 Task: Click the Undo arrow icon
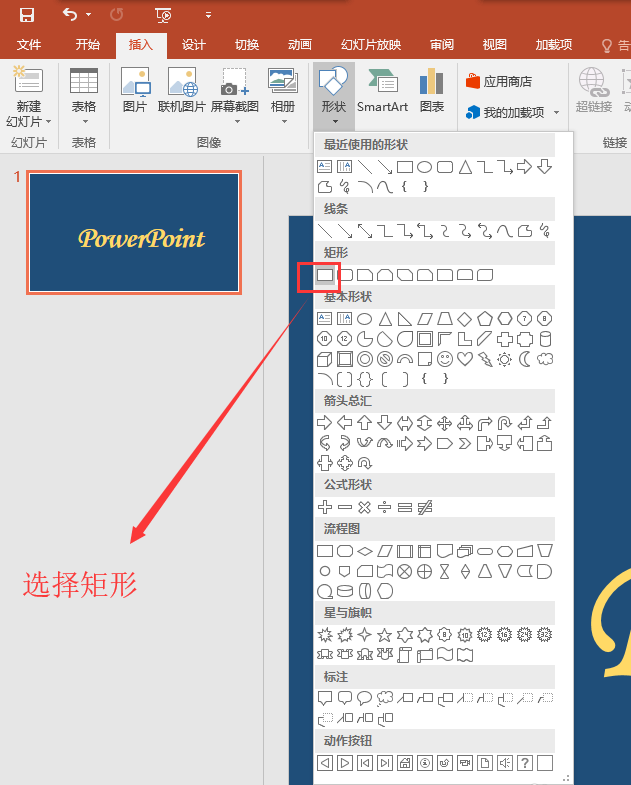click(x=70, y=15)
